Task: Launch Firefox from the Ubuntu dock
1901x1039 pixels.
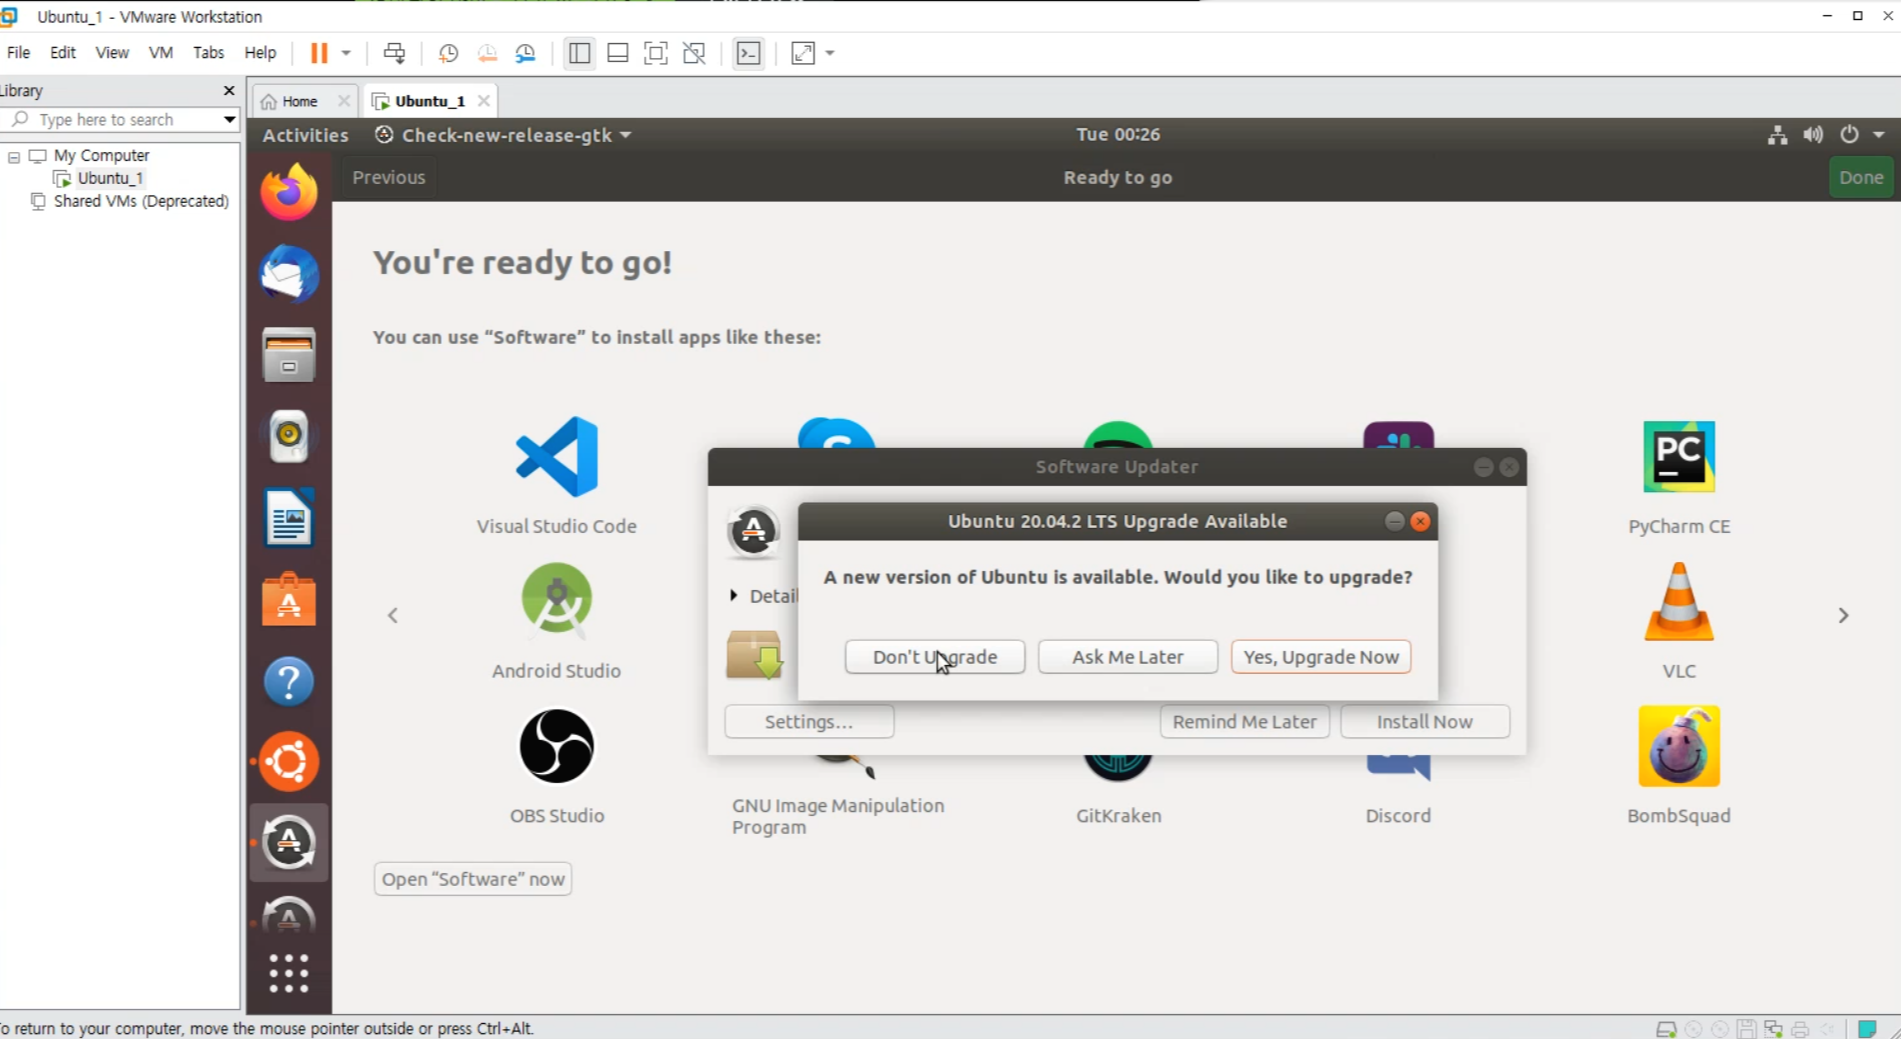Action: pos(289,191)
